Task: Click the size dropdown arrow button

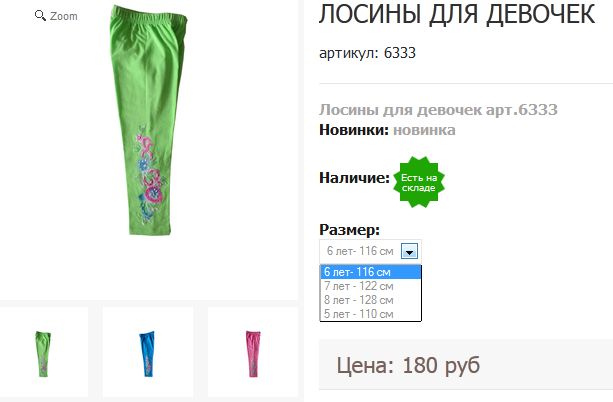Action: (409, 251)
